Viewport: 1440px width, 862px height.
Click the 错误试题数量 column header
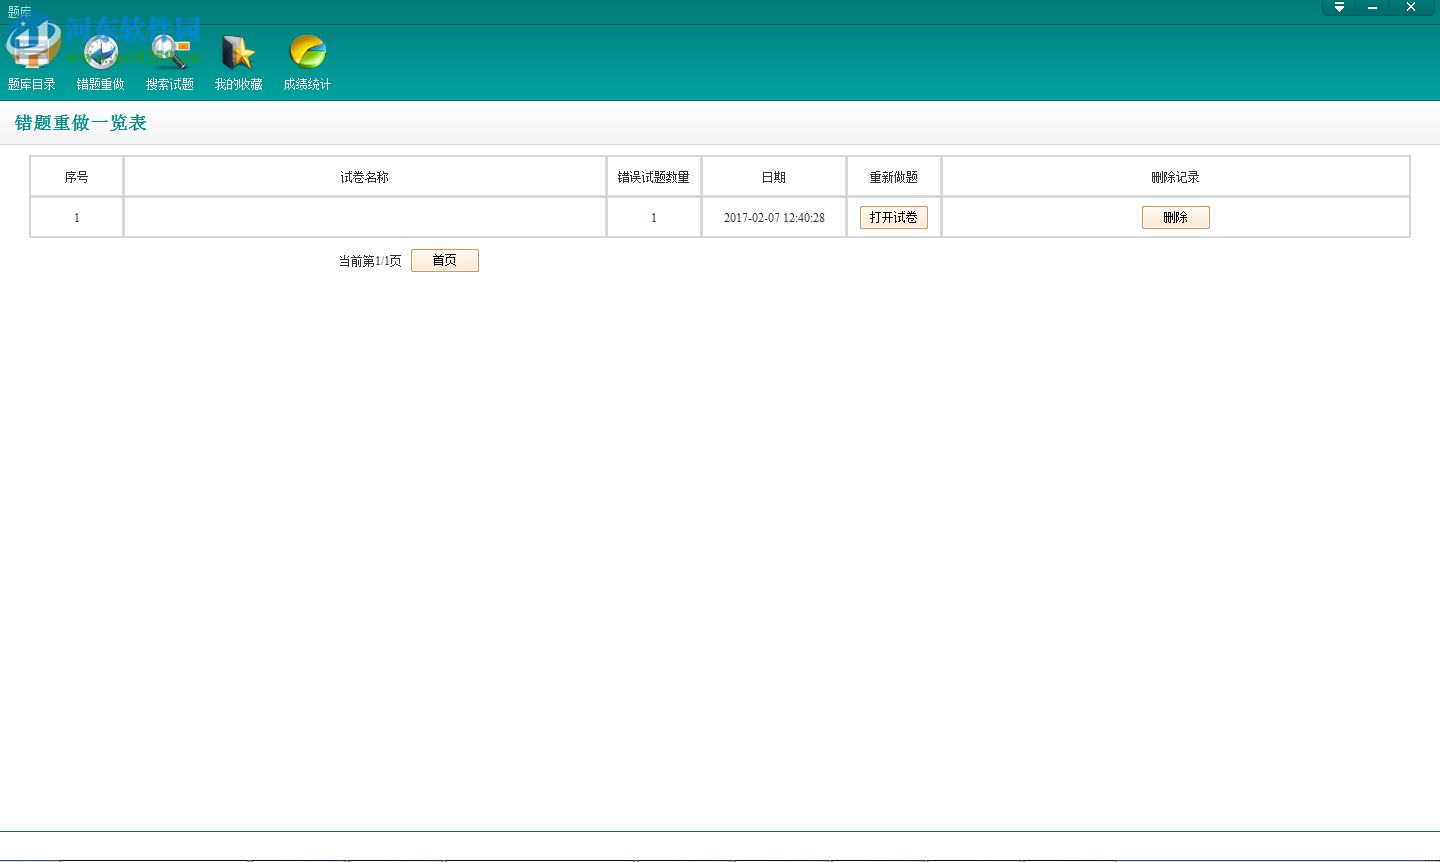point(654,177)
